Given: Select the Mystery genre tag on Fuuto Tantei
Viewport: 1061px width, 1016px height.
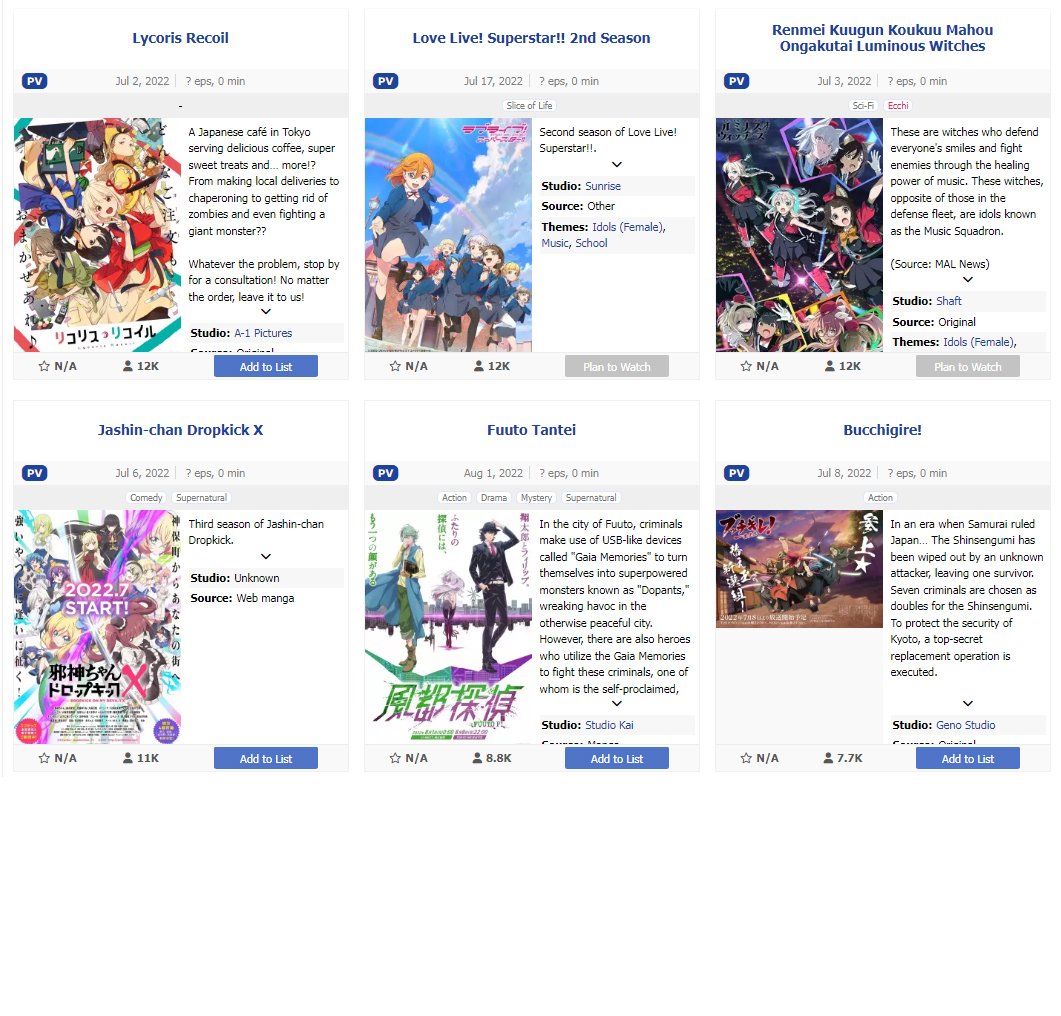Looking at the screenshot, I should click(x=536, y=498).
